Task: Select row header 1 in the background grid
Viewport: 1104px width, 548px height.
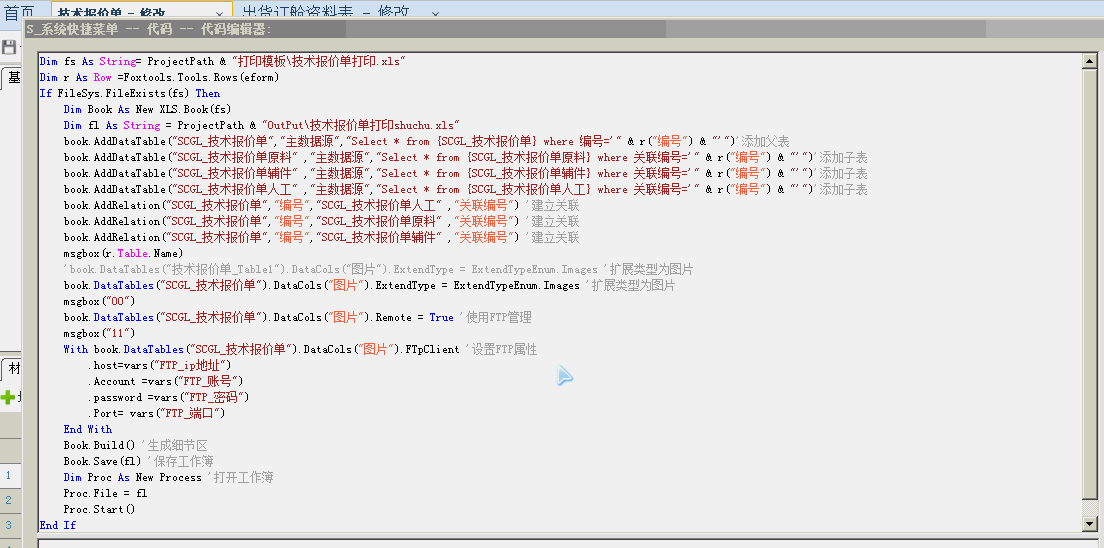Action: pos(10,475)
